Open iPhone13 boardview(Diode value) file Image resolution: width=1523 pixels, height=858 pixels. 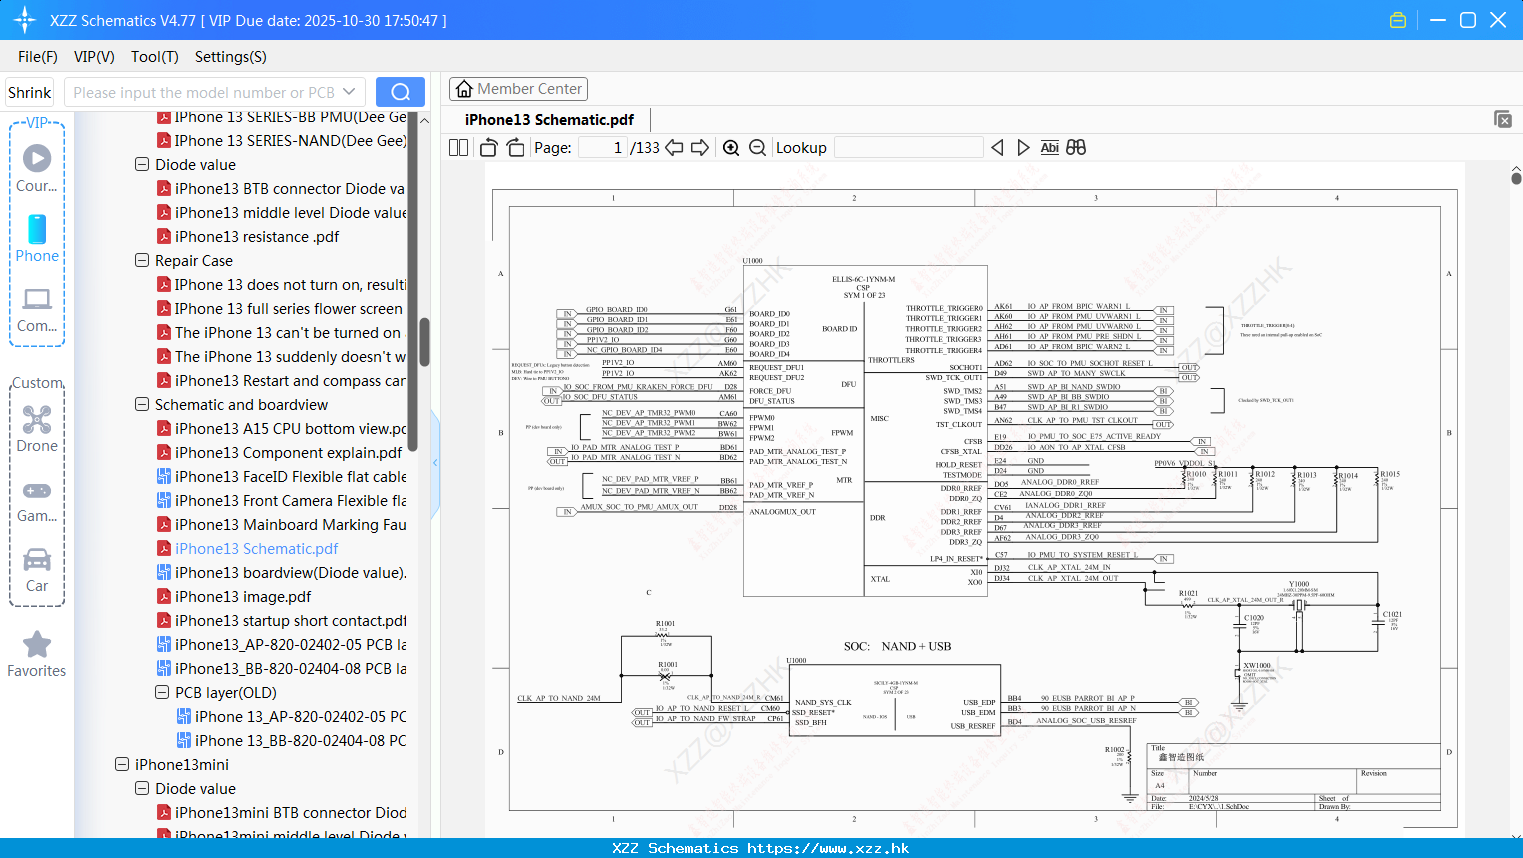281,572
